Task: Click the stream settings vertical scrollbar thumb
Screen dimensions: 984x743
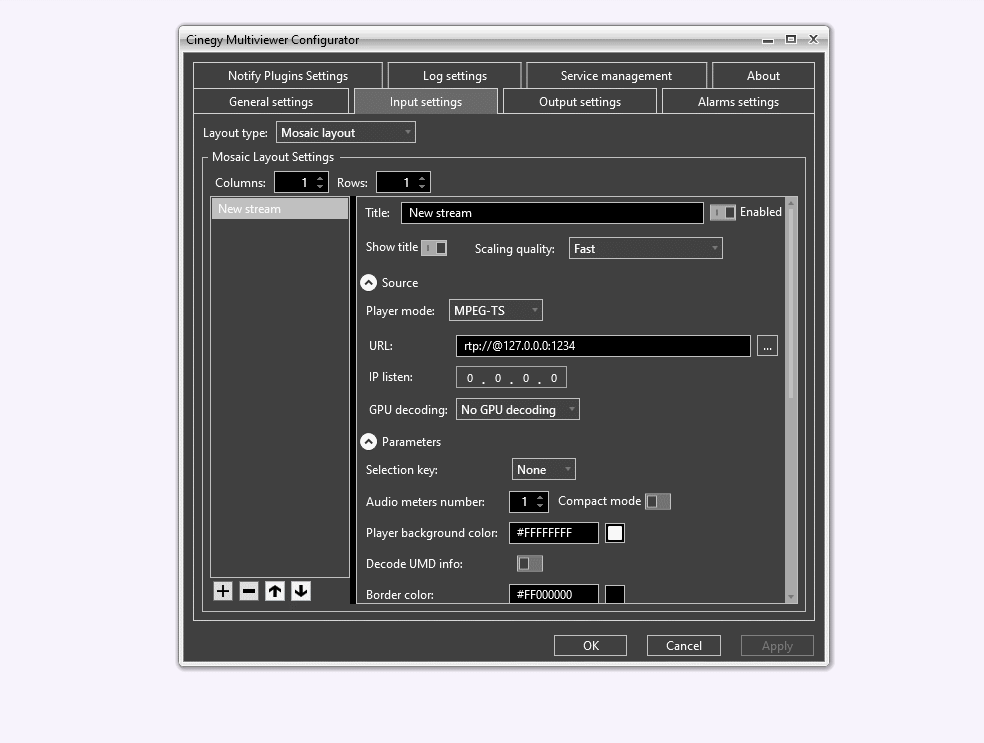Action: 791,304
